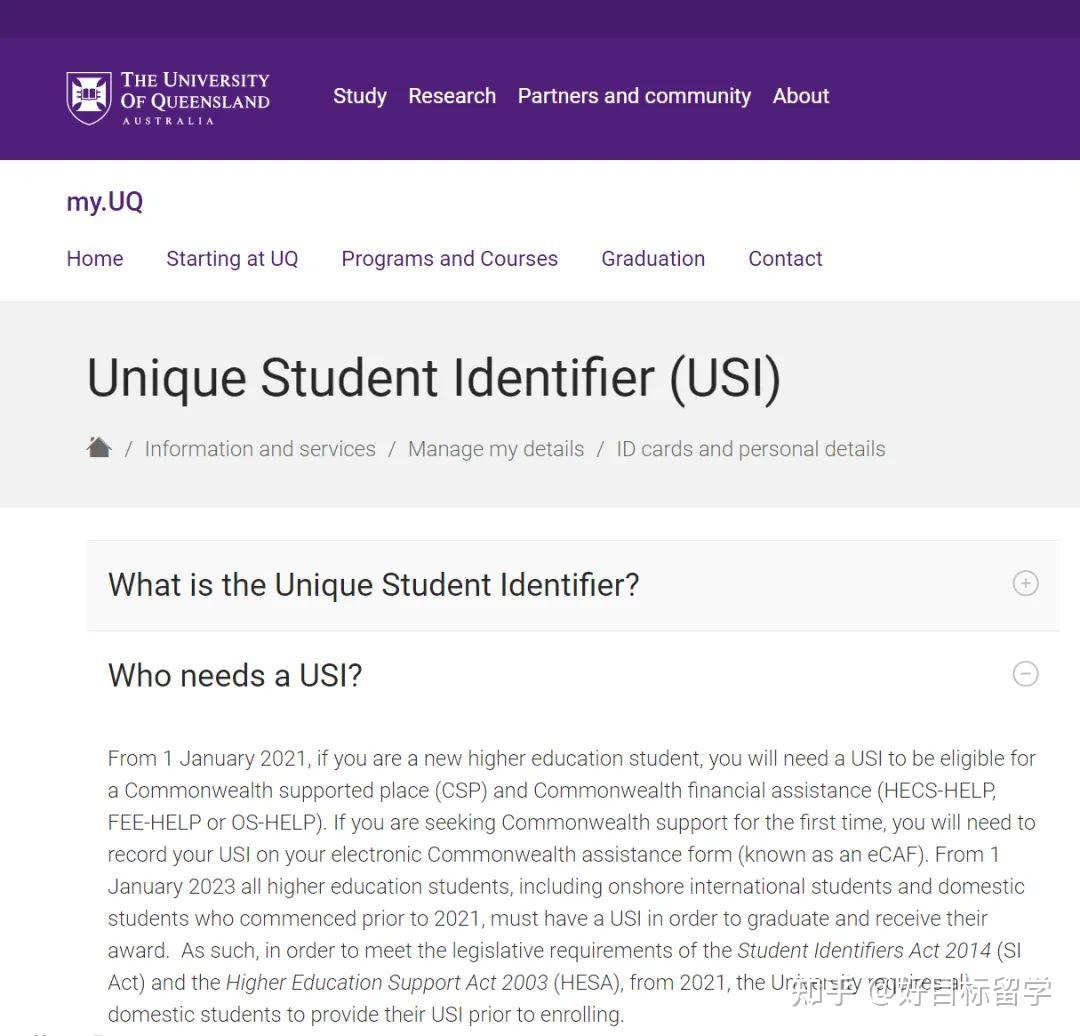Screen dimensions: 1080x1036
Task: Follow the Information and services breadcrumb link
Action: pyautogui.click(x=260, y=449)
